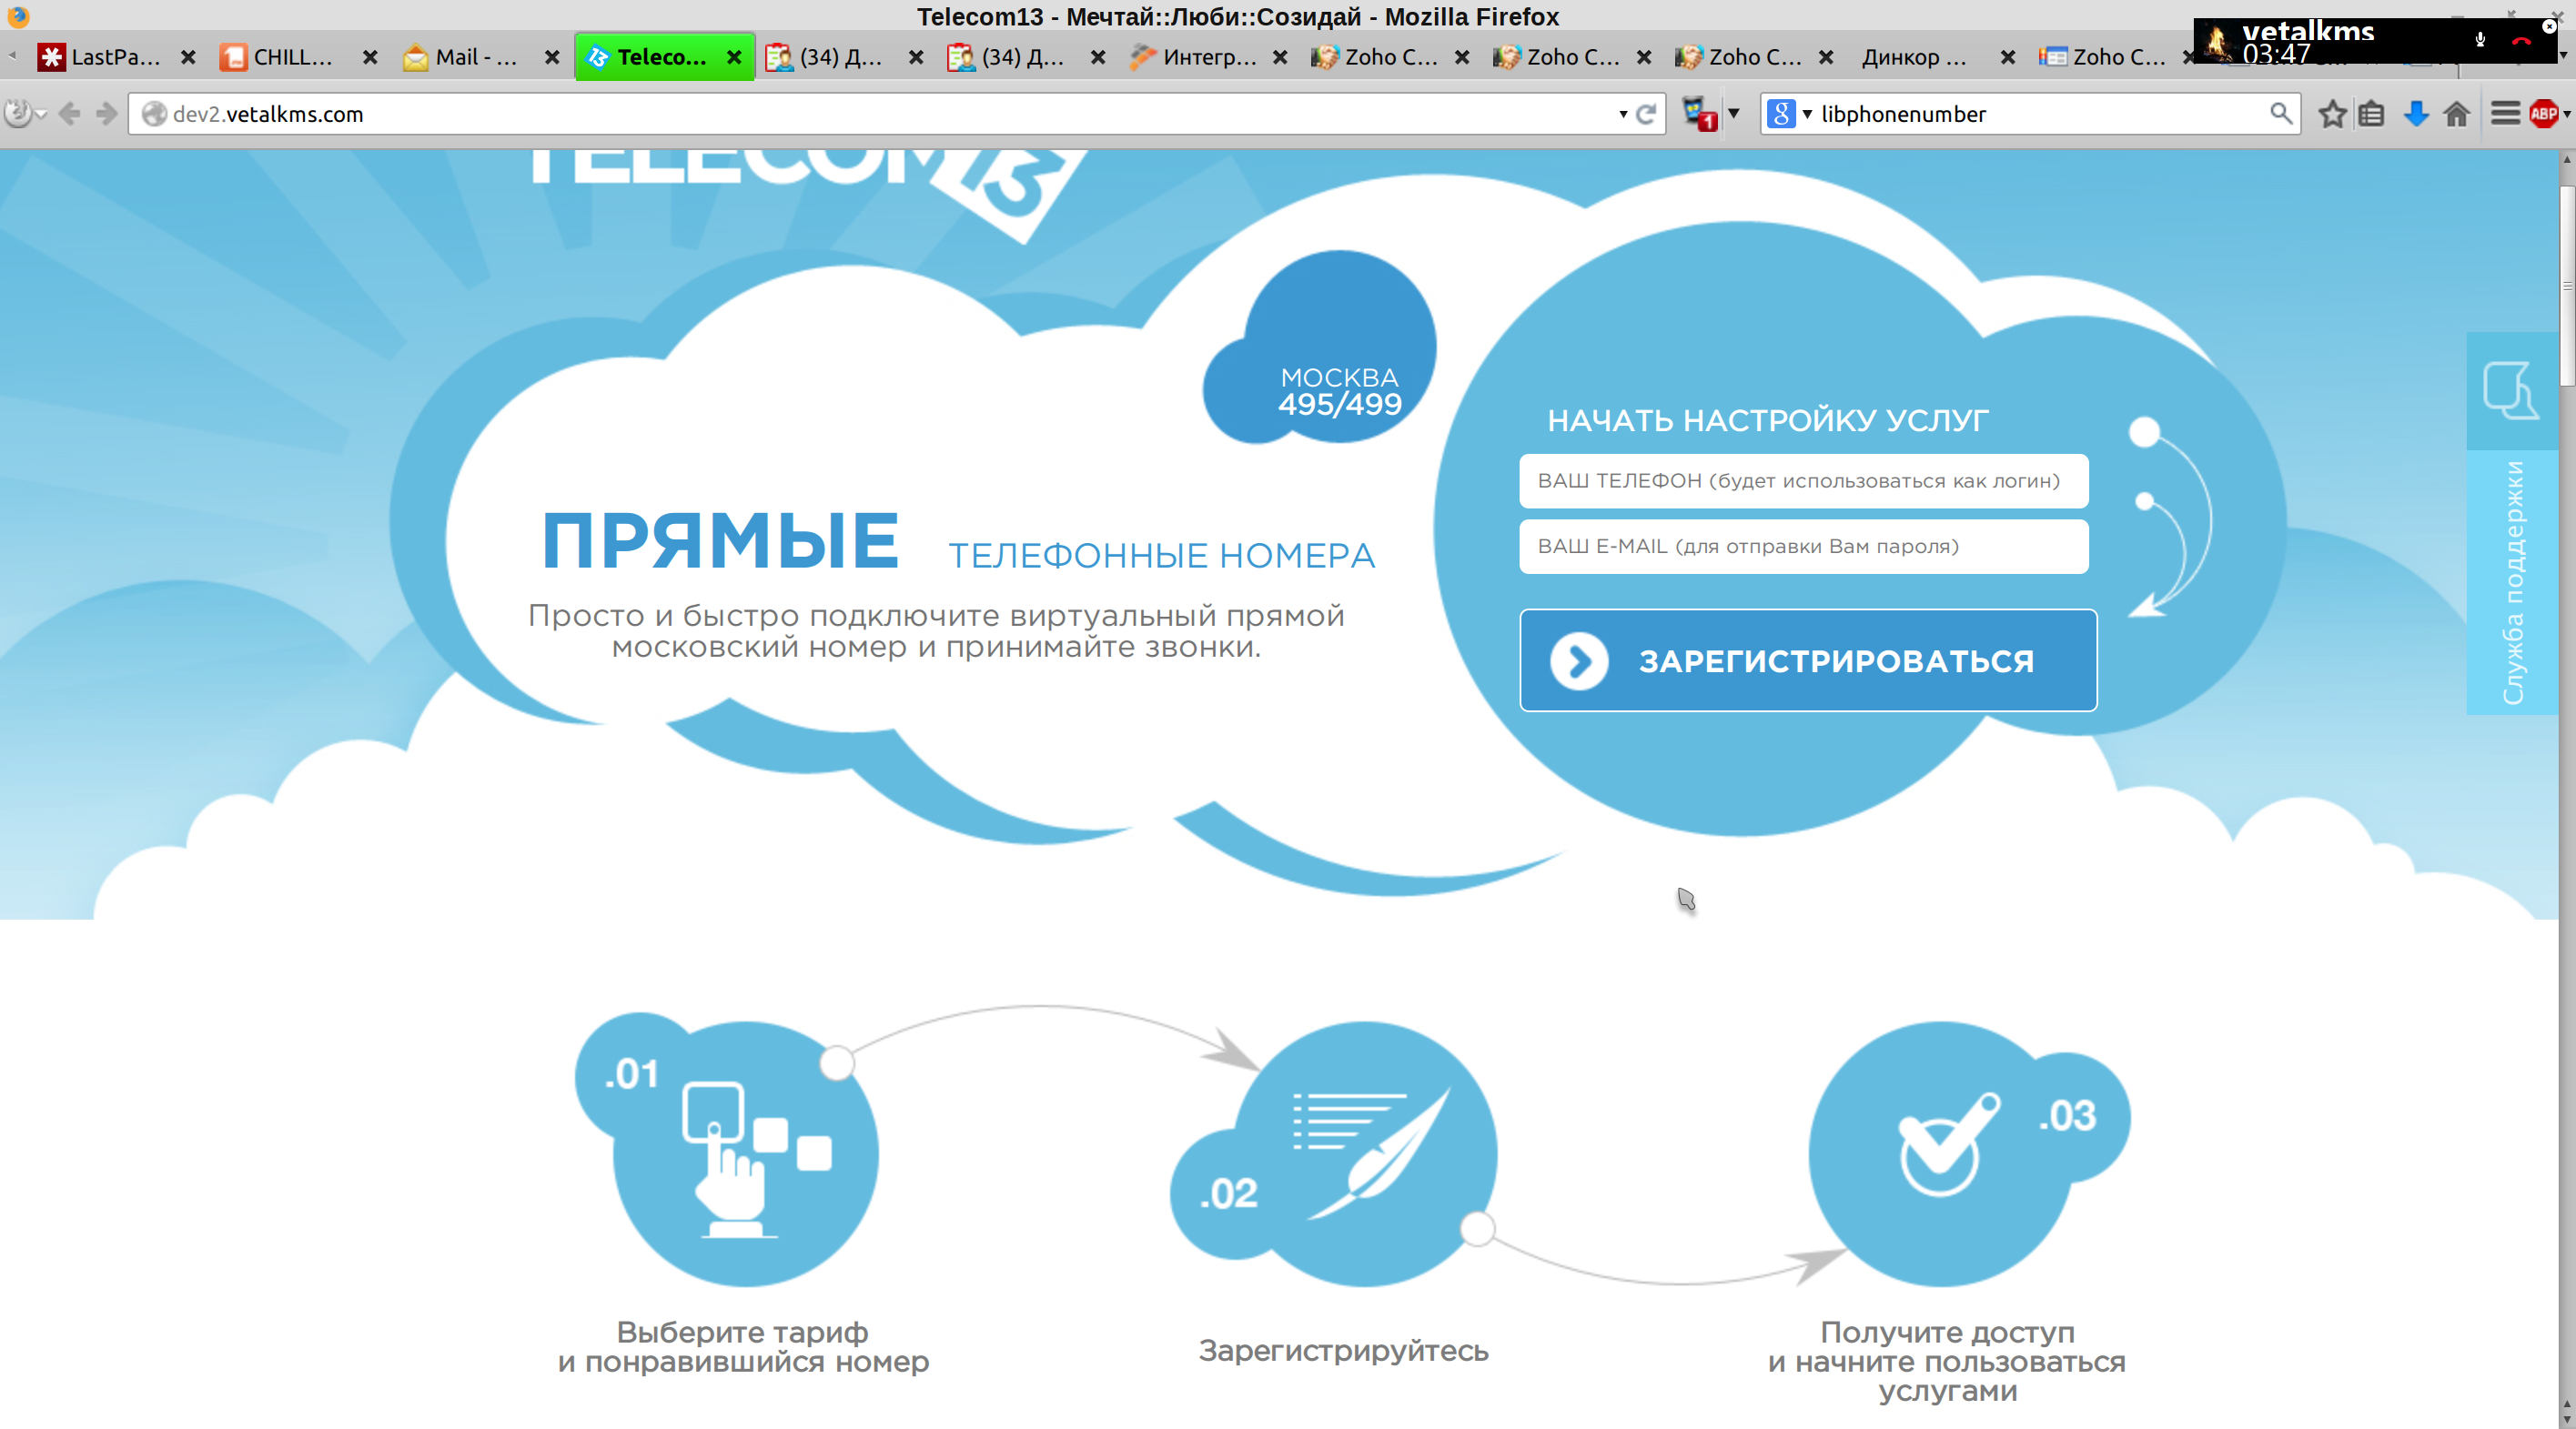Click the Получите доступ caption
This screenshot has width=2576, height=1429.
pos(1947,1361)
